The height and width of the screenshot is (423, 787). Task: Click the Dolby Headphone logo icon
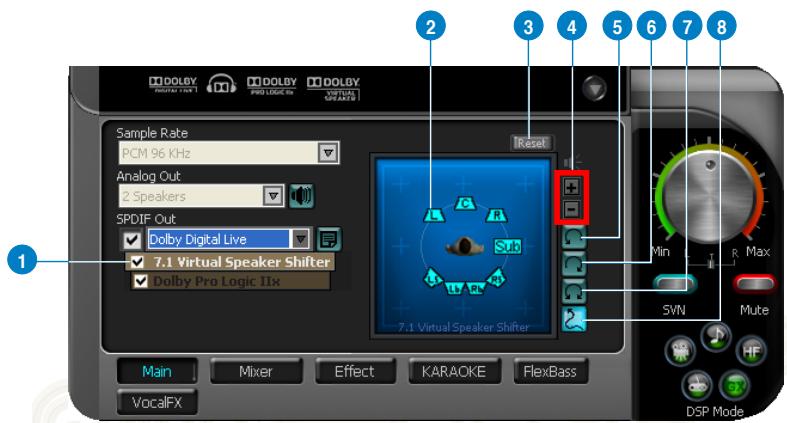[x=221, y=84]
